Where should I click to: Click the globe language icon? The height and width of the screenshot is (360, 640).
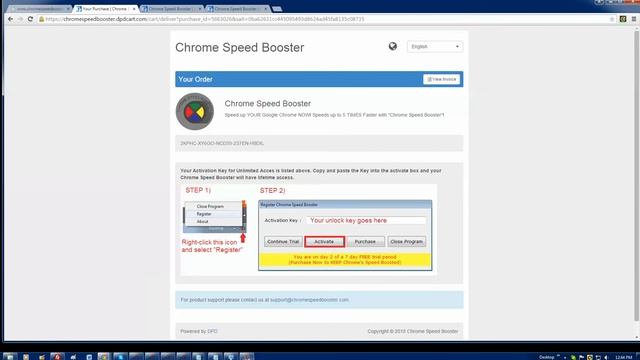[x=393, y=47]
